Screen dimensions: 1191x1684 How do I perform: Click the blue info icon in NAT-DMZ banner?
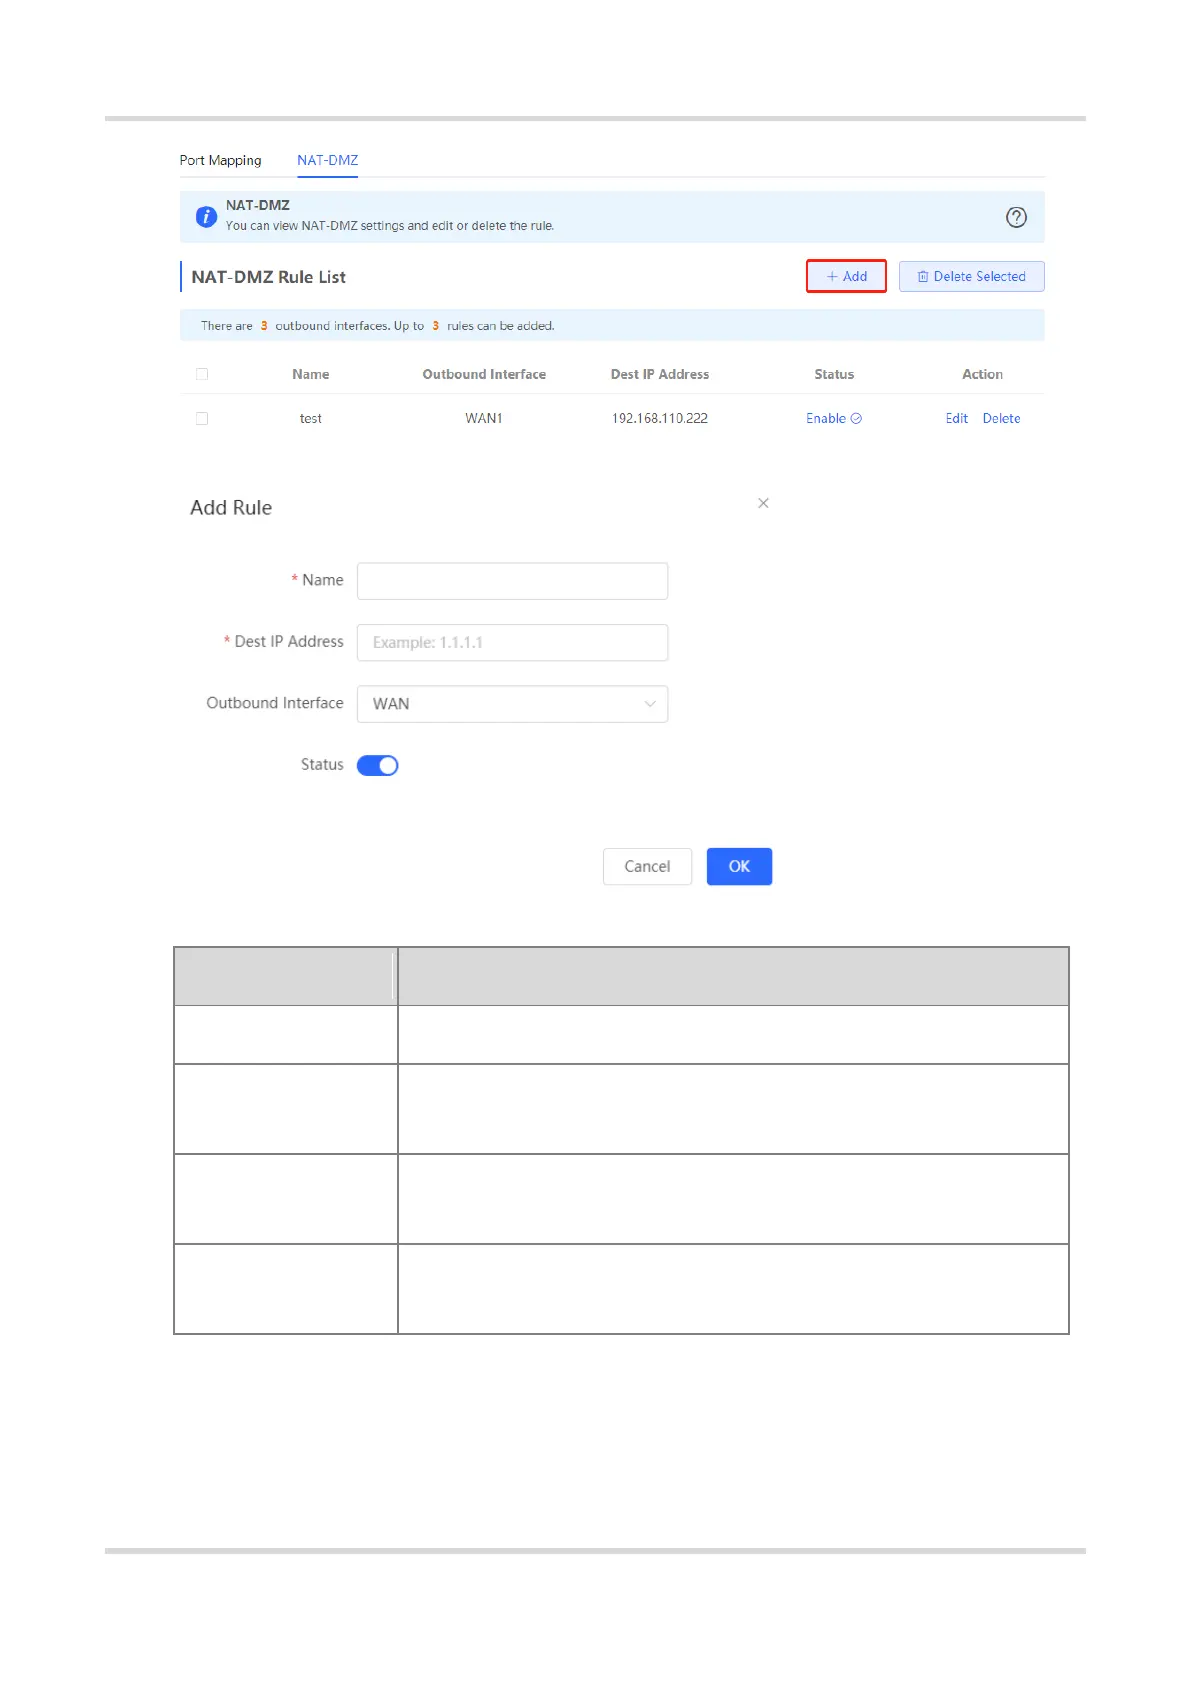[x=206, y=217]
